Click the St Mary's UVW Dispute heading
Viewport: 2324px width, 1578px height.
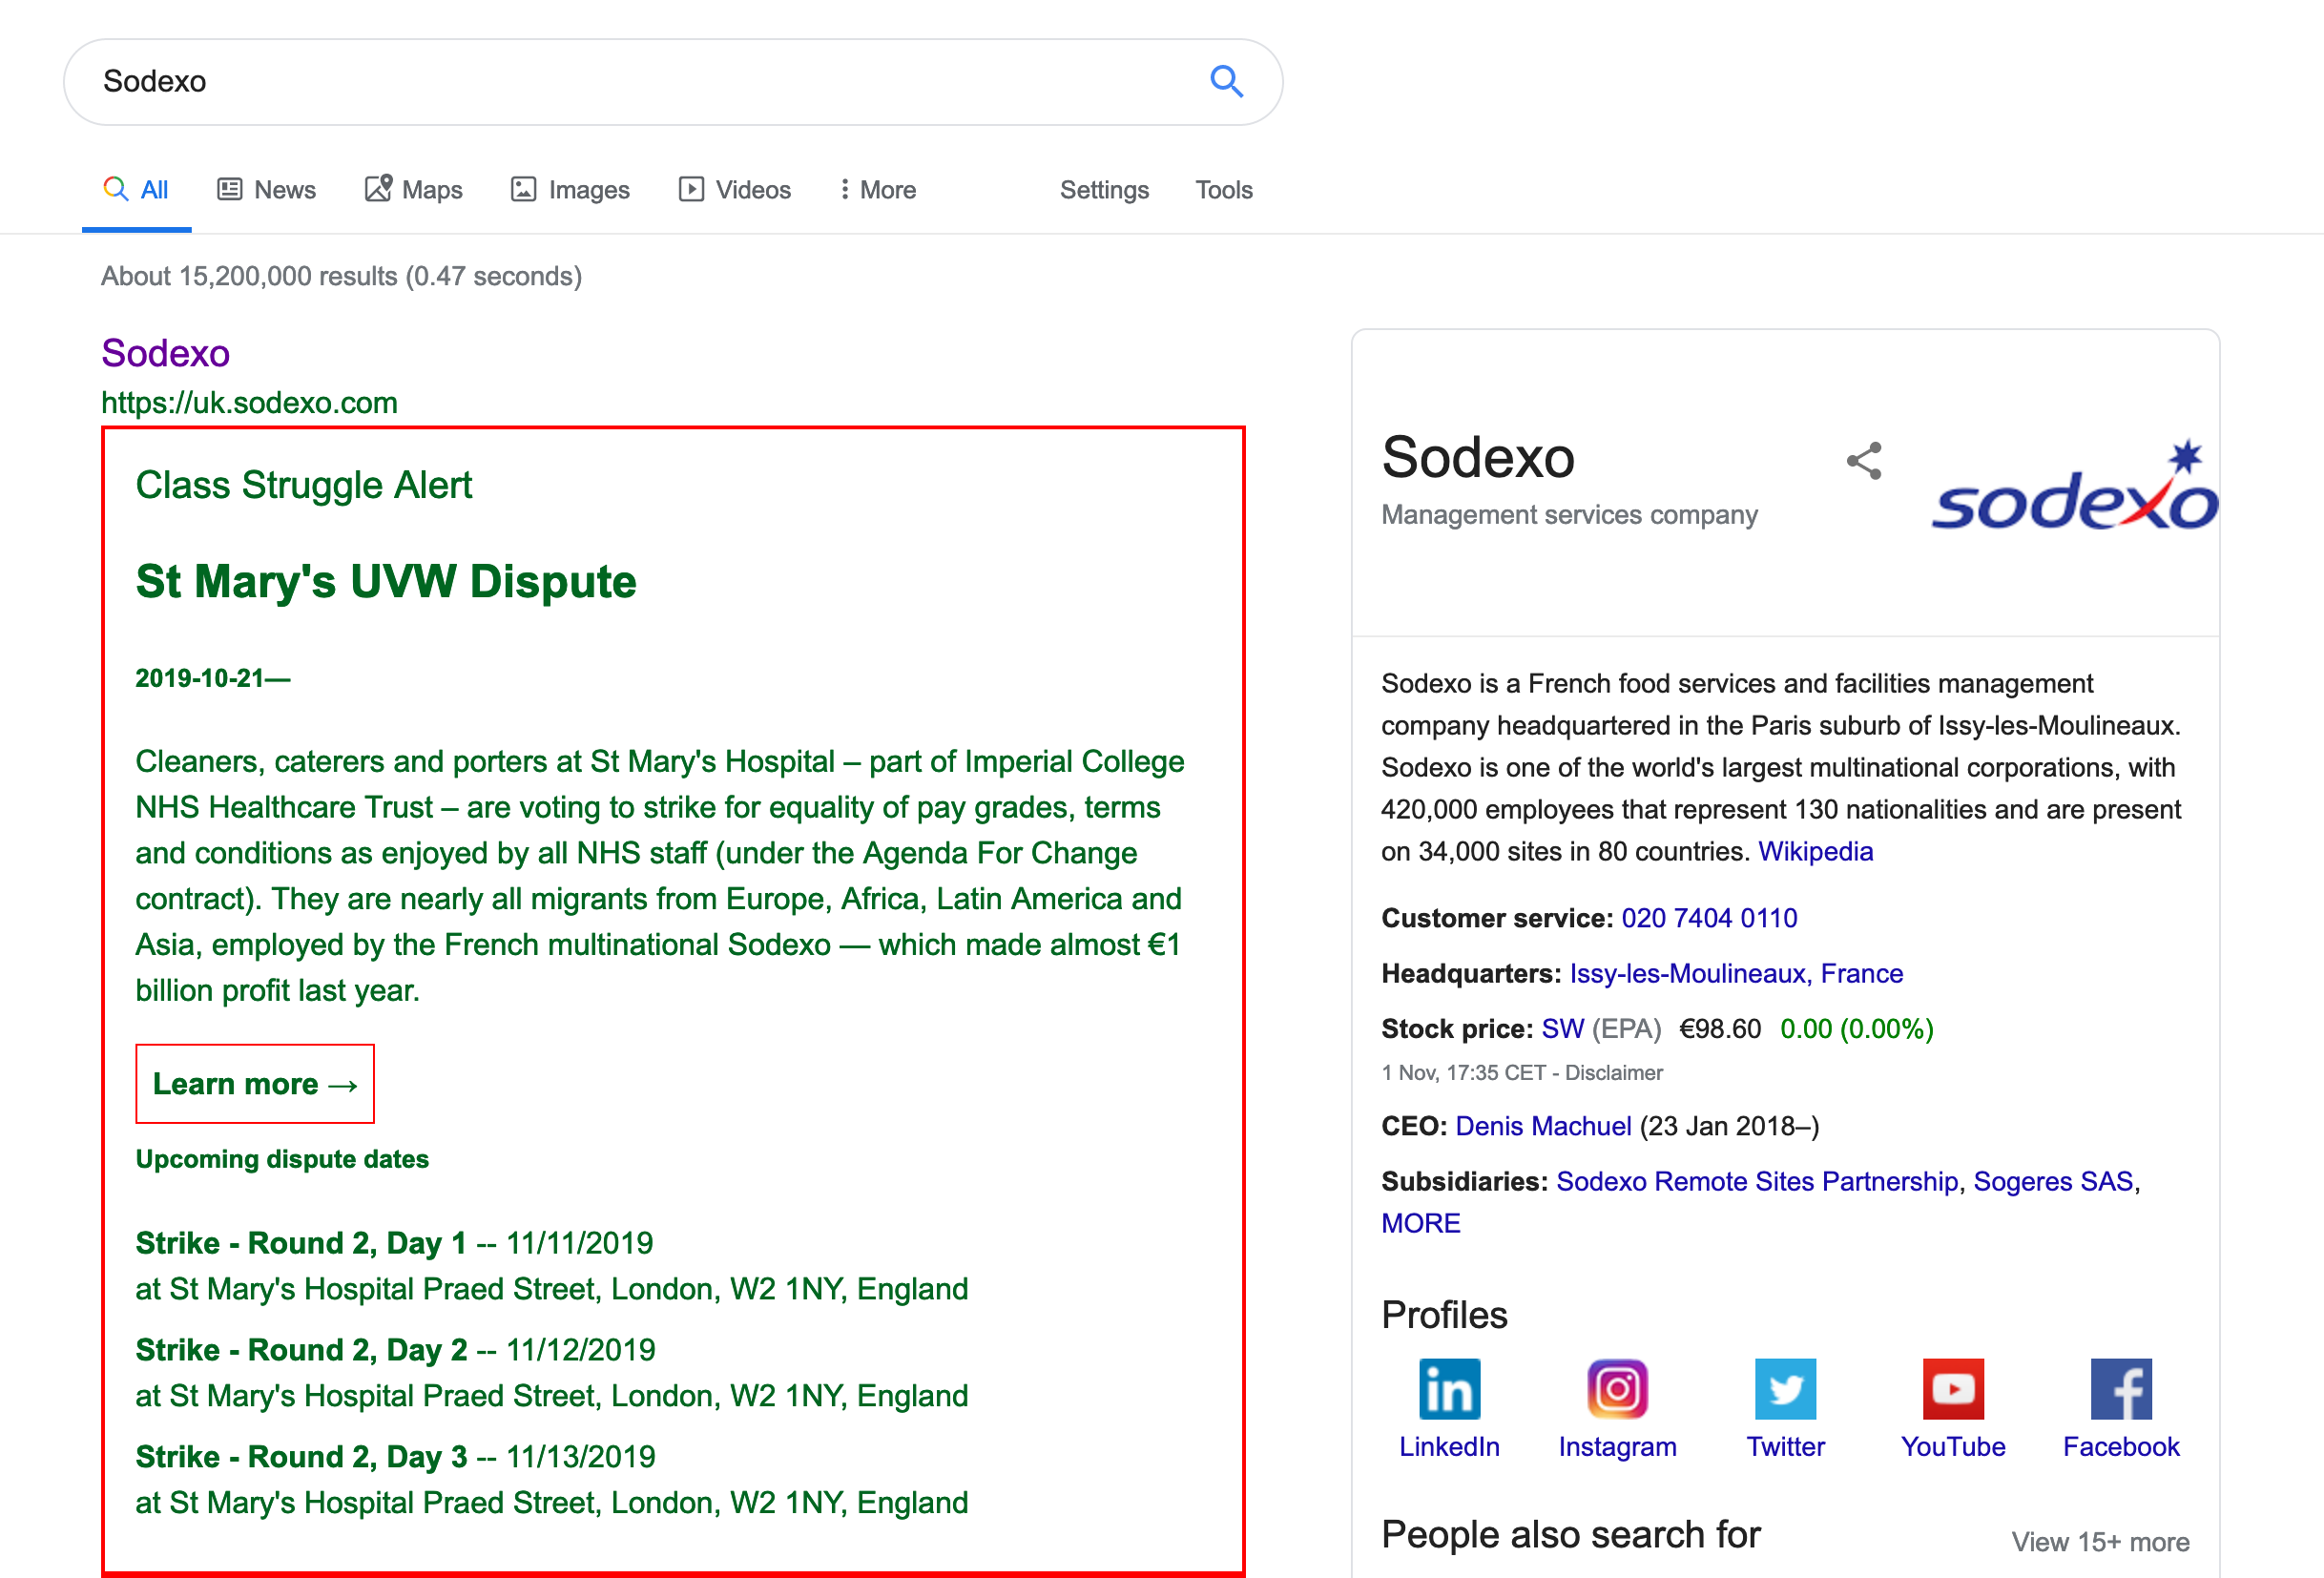click(386, 581)
